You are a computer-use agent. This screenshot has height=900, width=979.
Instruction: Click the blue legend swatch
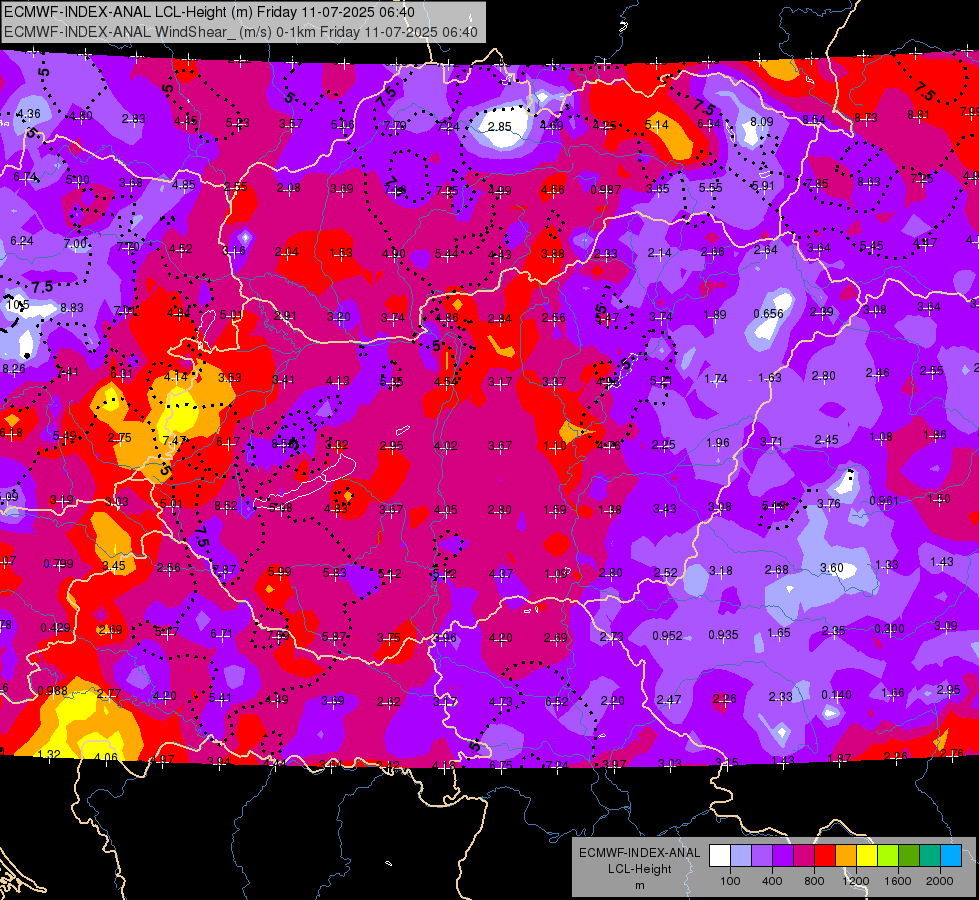[x=951, y=855]
